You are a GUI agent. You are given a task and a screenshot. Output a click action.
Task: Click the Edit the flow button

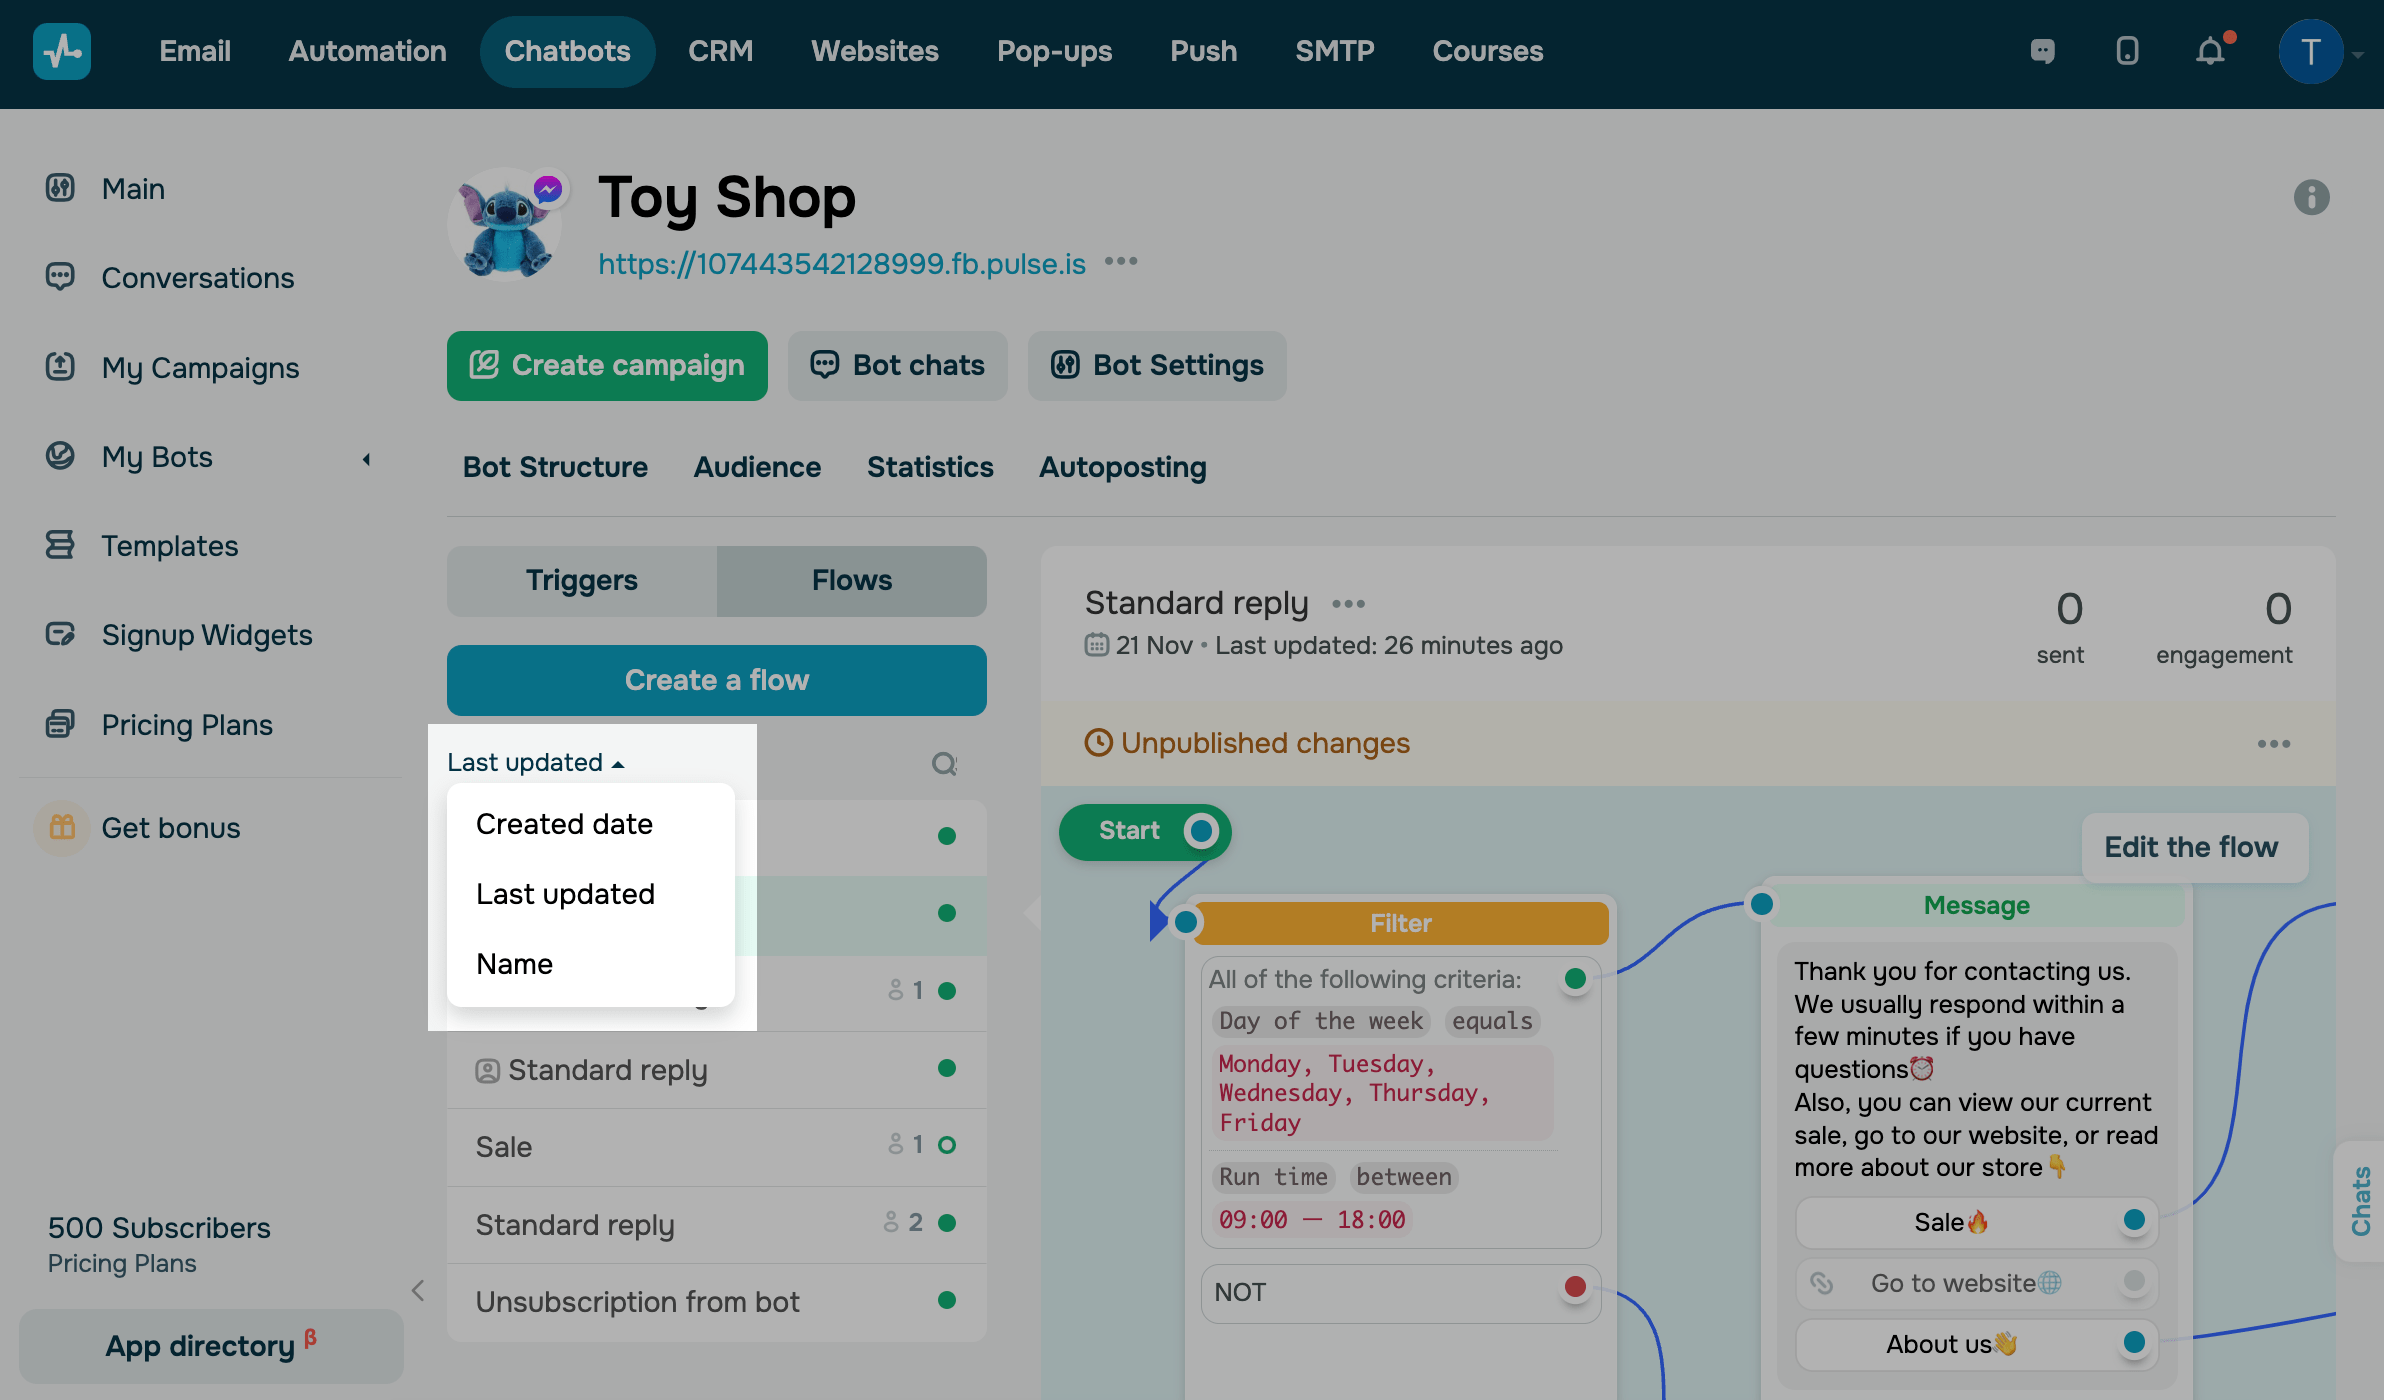[x=2191, y=848]
